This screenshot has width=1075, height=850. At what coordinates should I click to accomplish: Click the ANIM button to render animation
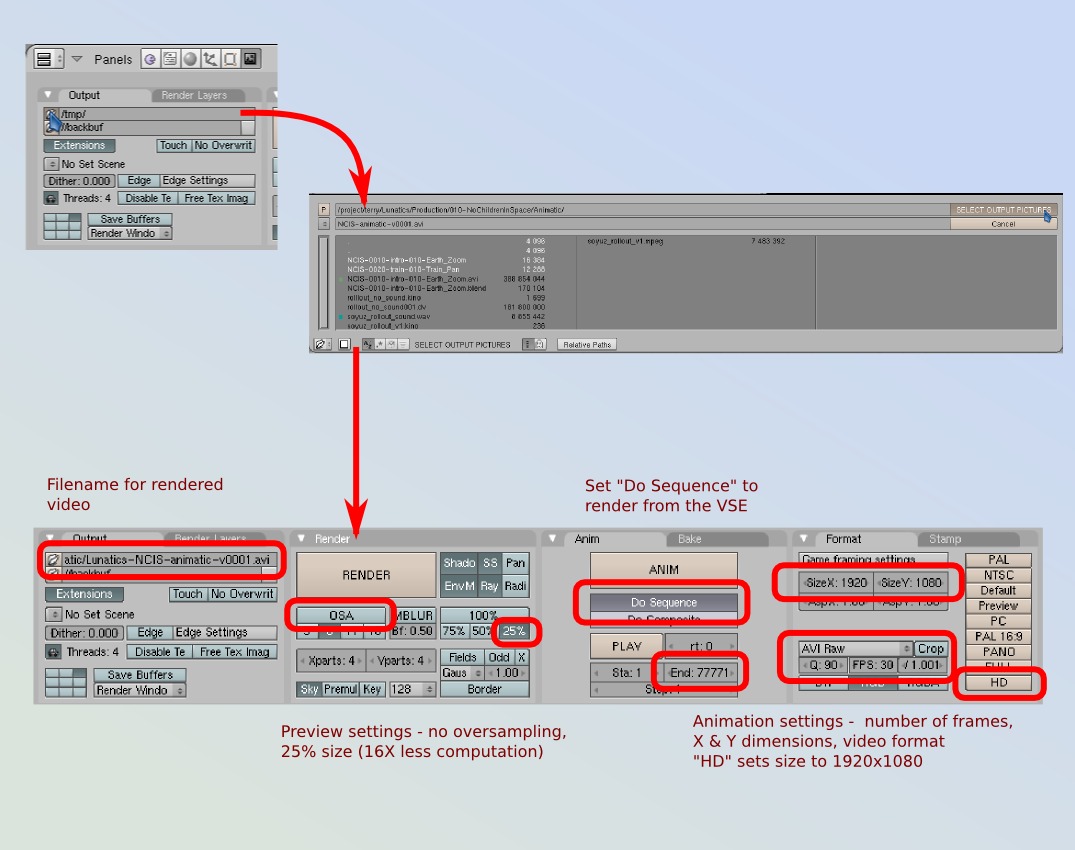click(664, 570)
